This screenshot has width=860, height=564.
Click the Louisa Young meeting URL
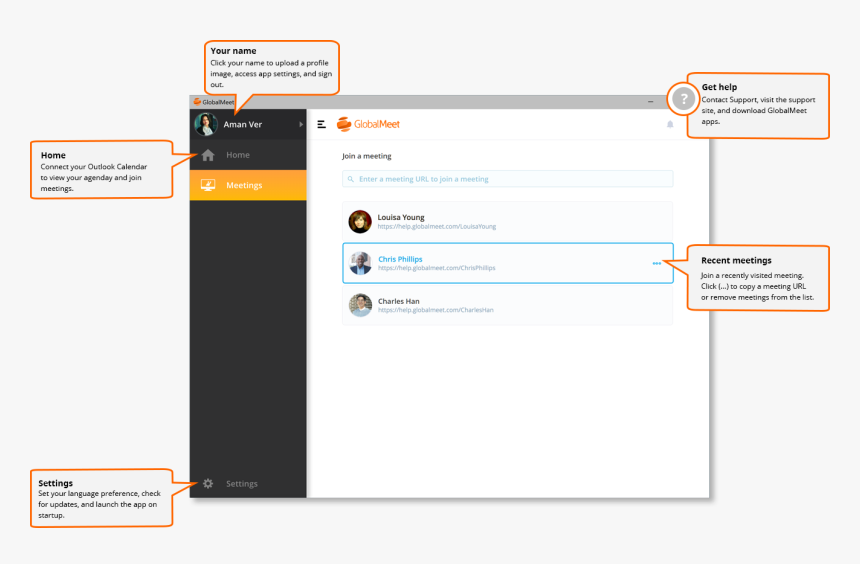[x=437, y=227]
